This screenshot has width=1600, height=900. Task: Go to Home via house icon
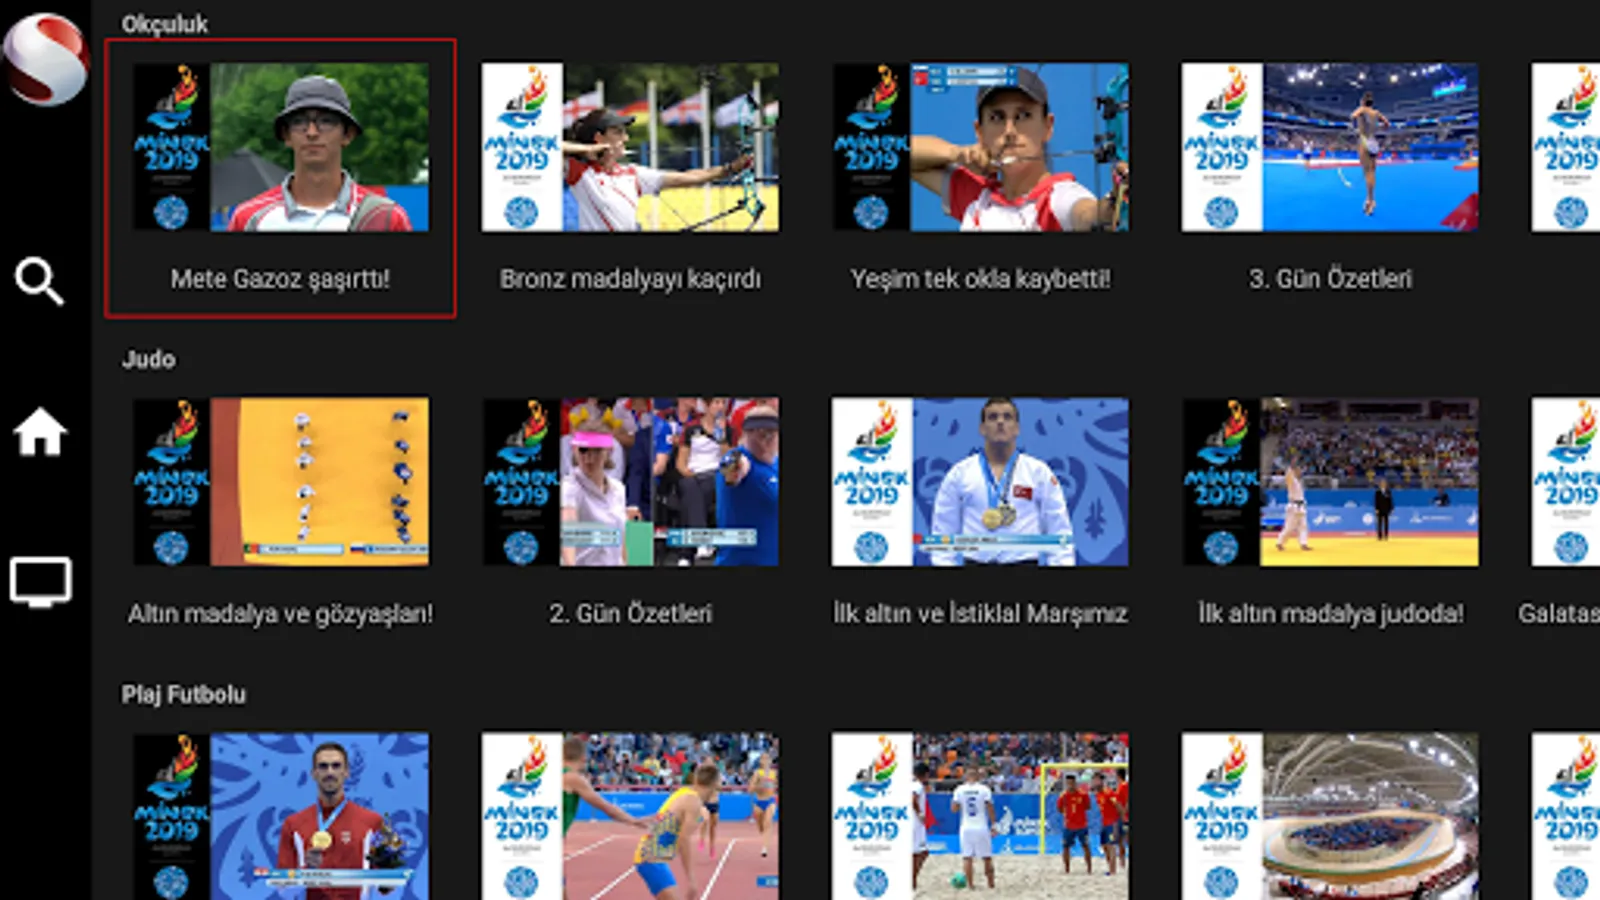point(40,431)
